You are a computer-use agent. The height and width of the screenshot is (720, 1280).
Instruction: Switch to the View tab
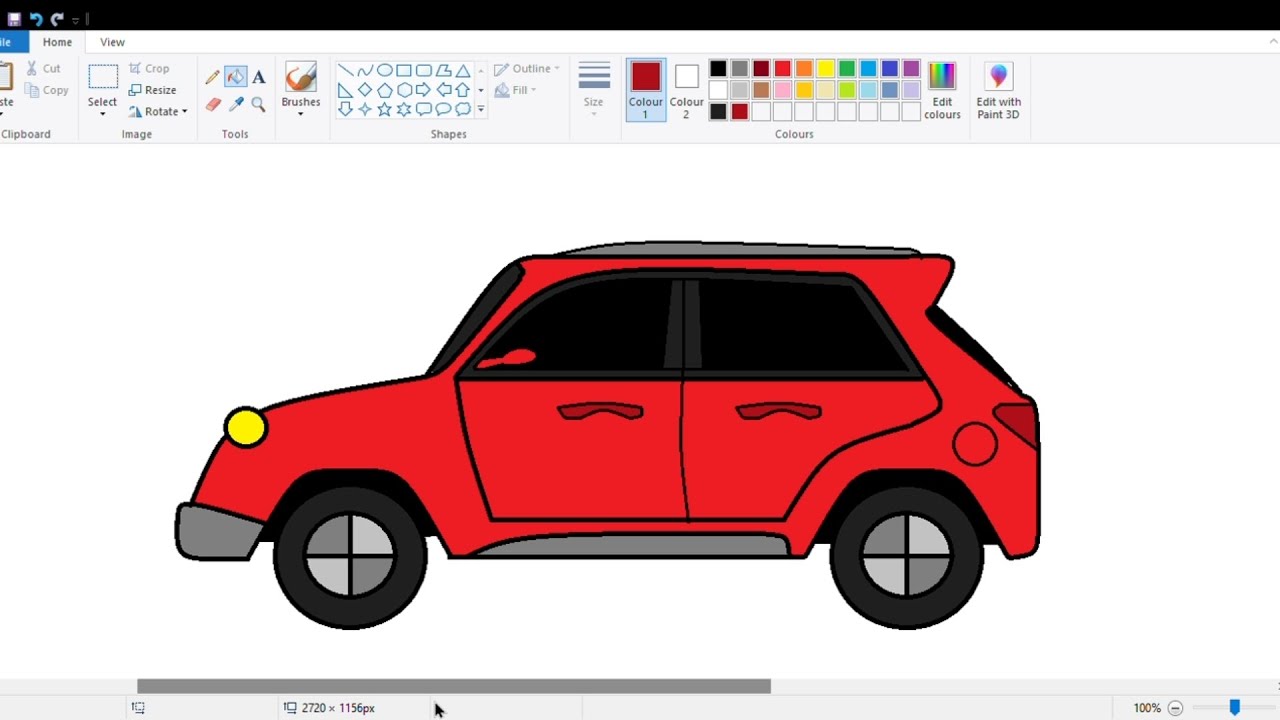(112, 42)
